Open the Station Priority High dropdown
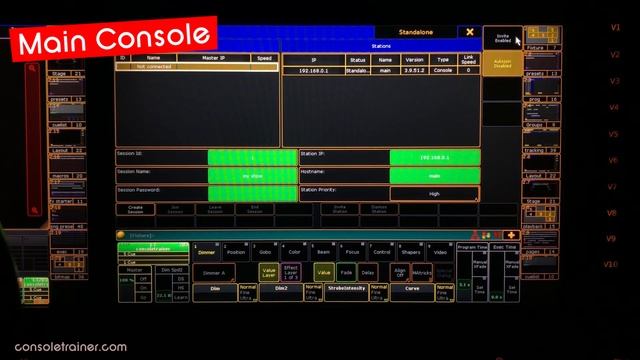The width and height of the screenshot is (640, 360). [434, 194]
